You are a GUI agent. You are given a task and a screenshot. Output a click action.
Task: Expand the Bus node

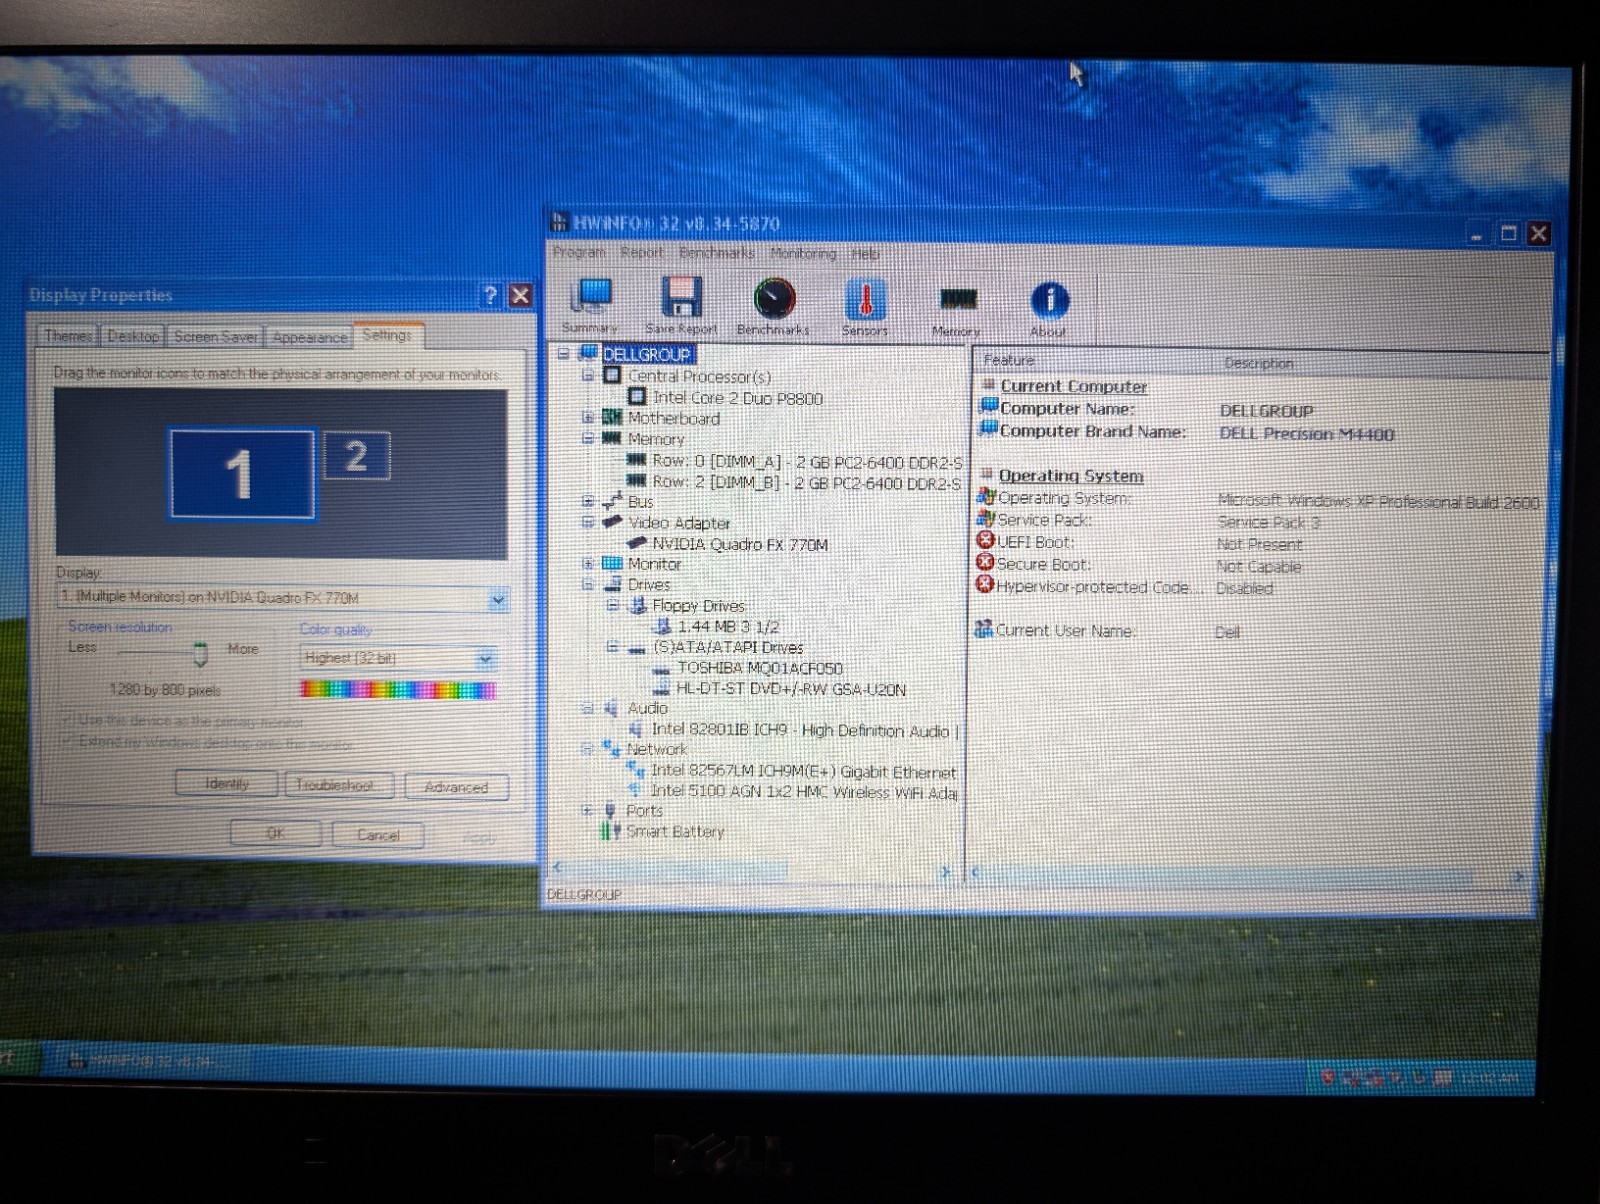coord(588,501)
